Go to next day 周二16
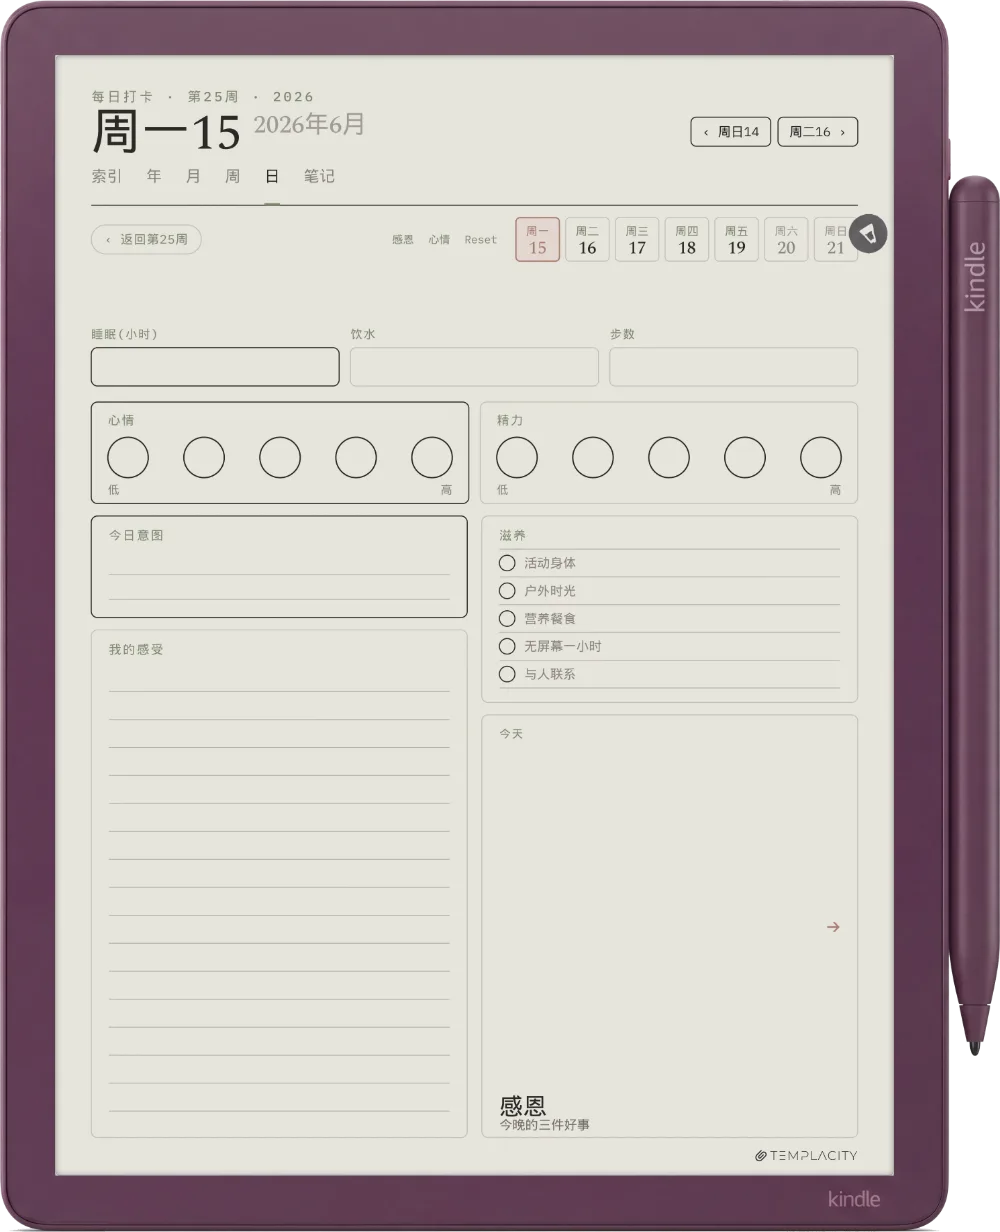The width and height of the screenshot is (1000, 1232). [818, 132]
